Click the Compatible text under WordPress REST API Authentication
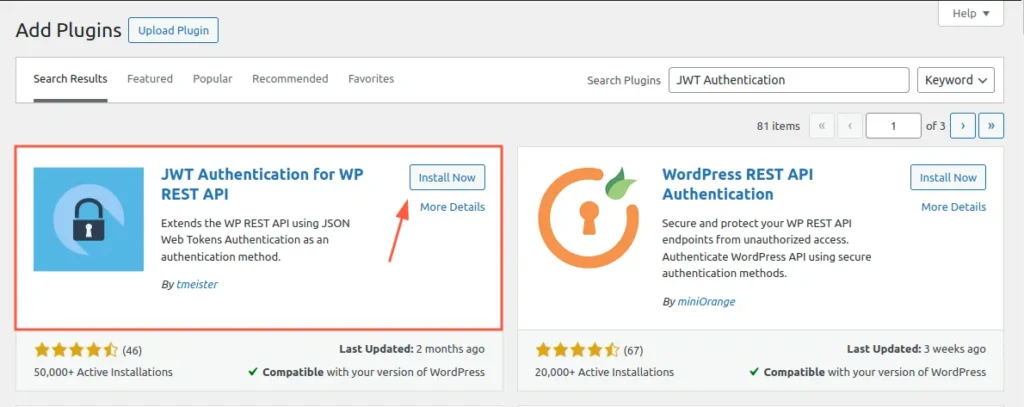Image resolution: width=1024 pixels, height=407 pixels. pos(868,372)
